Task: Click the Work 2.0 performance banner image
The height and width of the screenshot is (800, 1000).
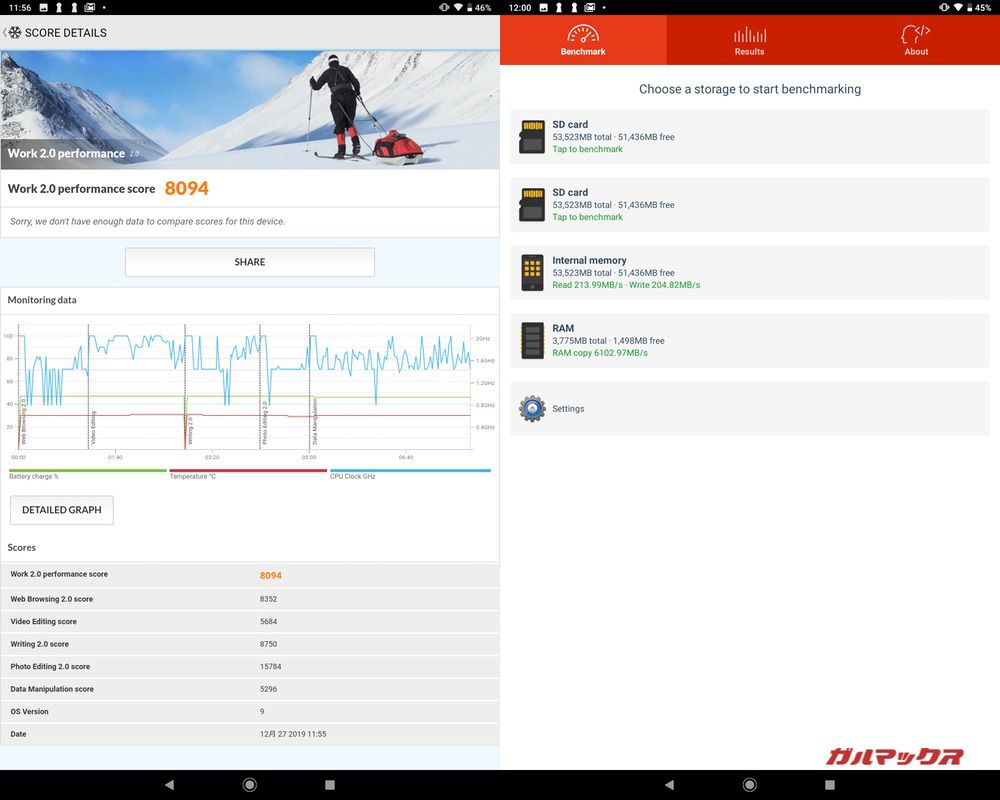Action: 250,110
